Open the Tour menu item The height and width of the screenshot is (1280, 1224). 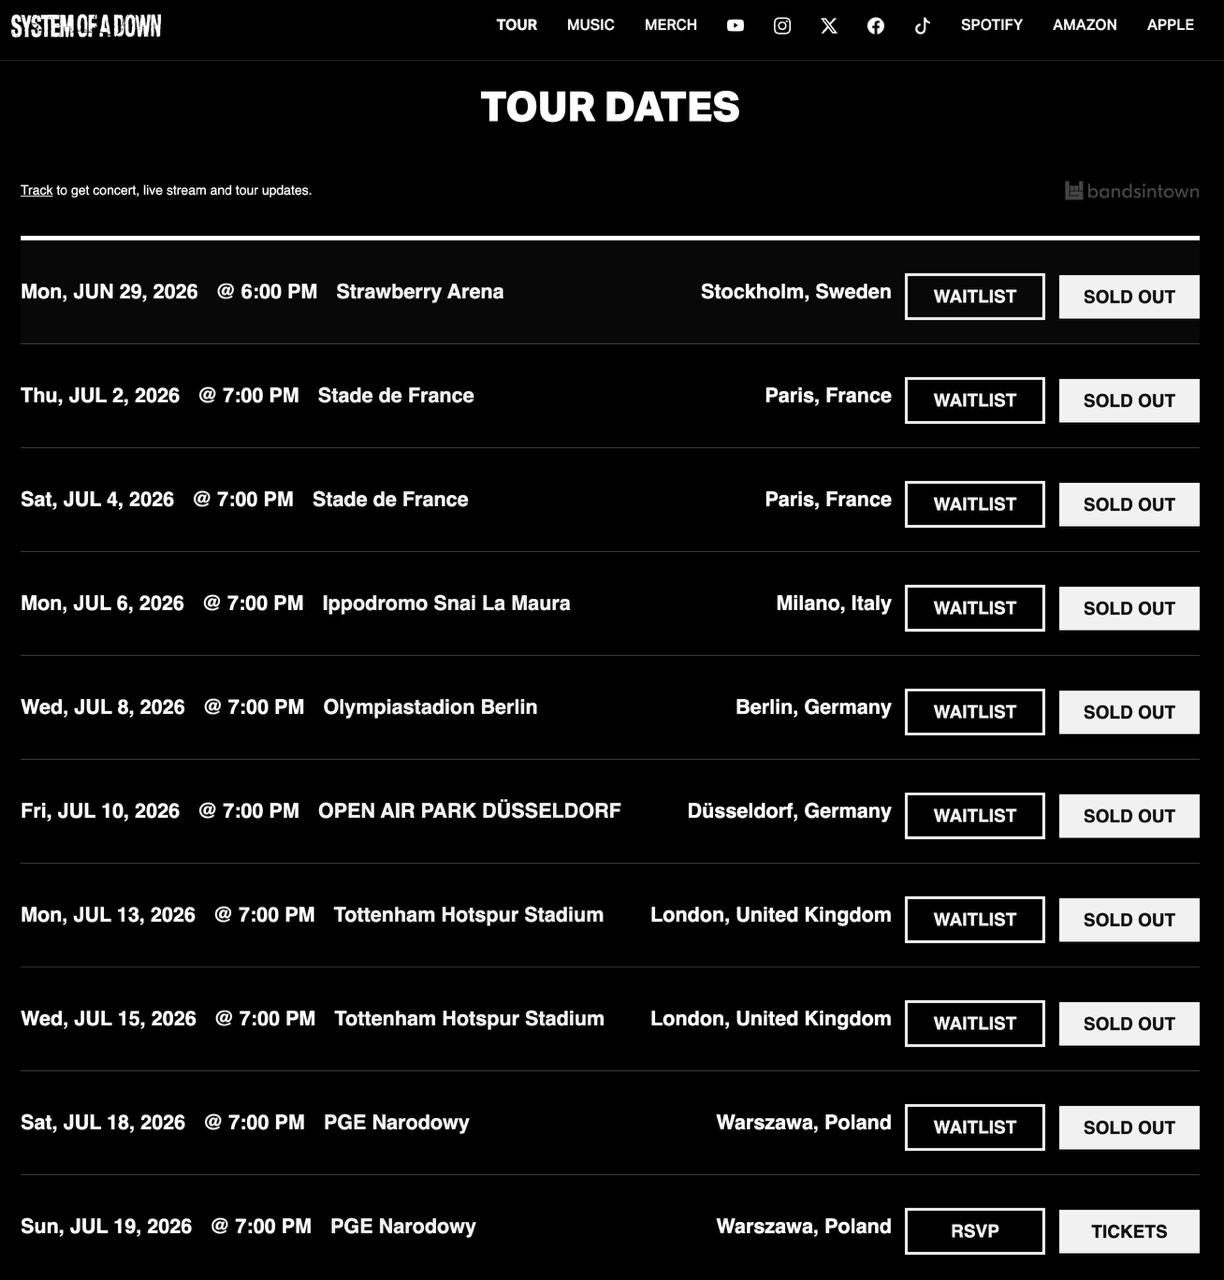pos(517,25)
